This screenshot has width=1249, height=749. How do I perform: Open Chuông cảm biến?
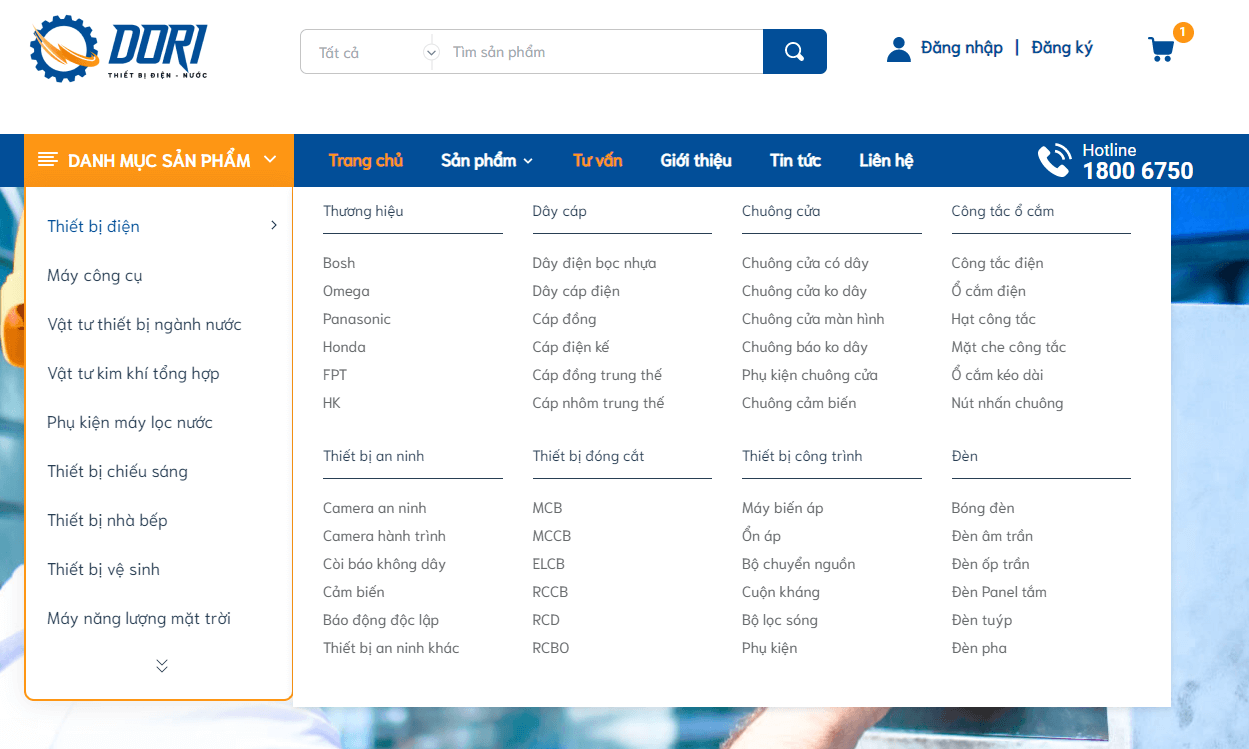point(799,403)
